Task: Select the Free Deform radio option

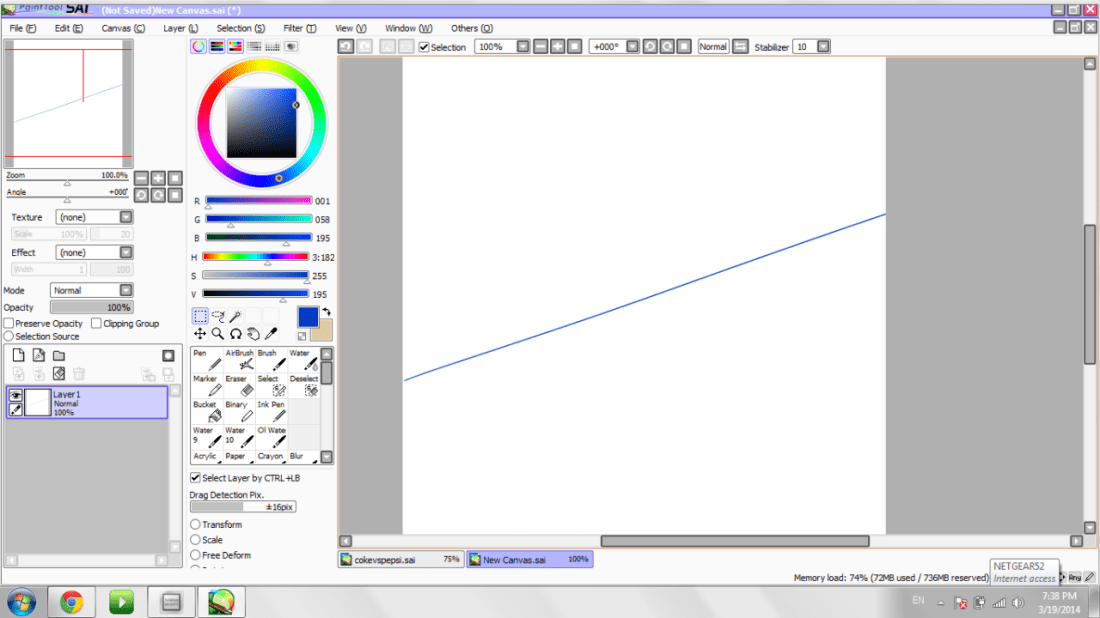Action: point(196,555)
